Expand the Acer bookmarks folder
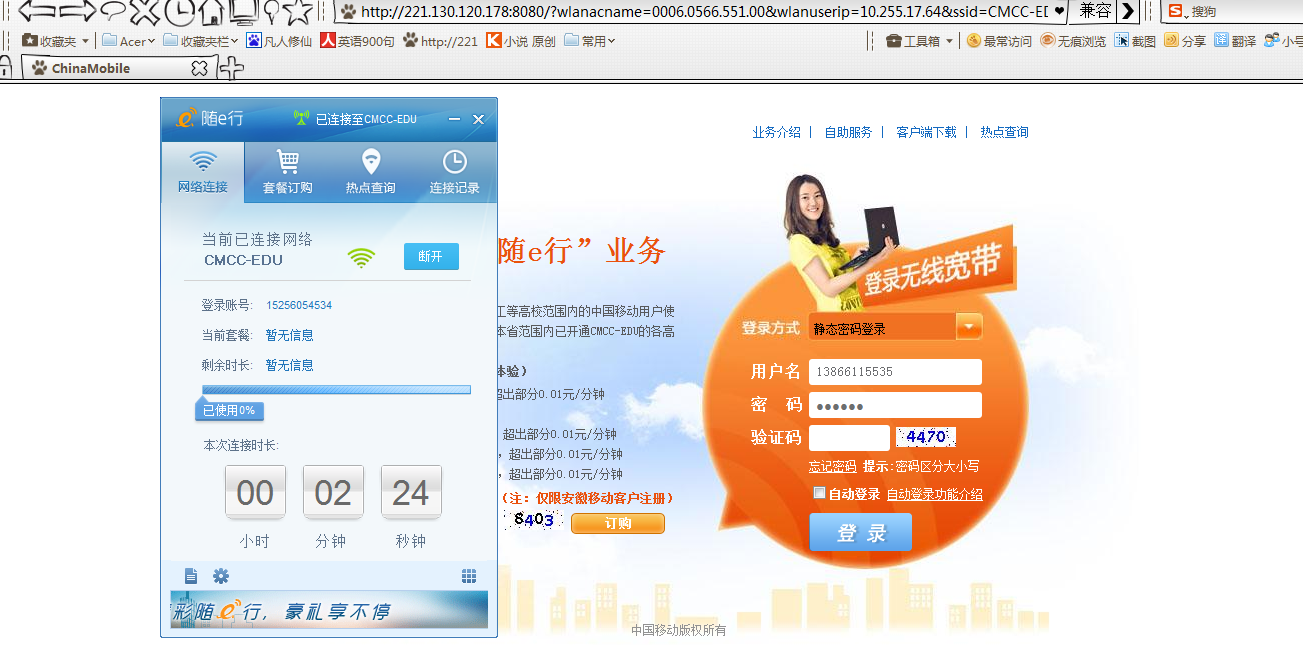 coord(129,41)
